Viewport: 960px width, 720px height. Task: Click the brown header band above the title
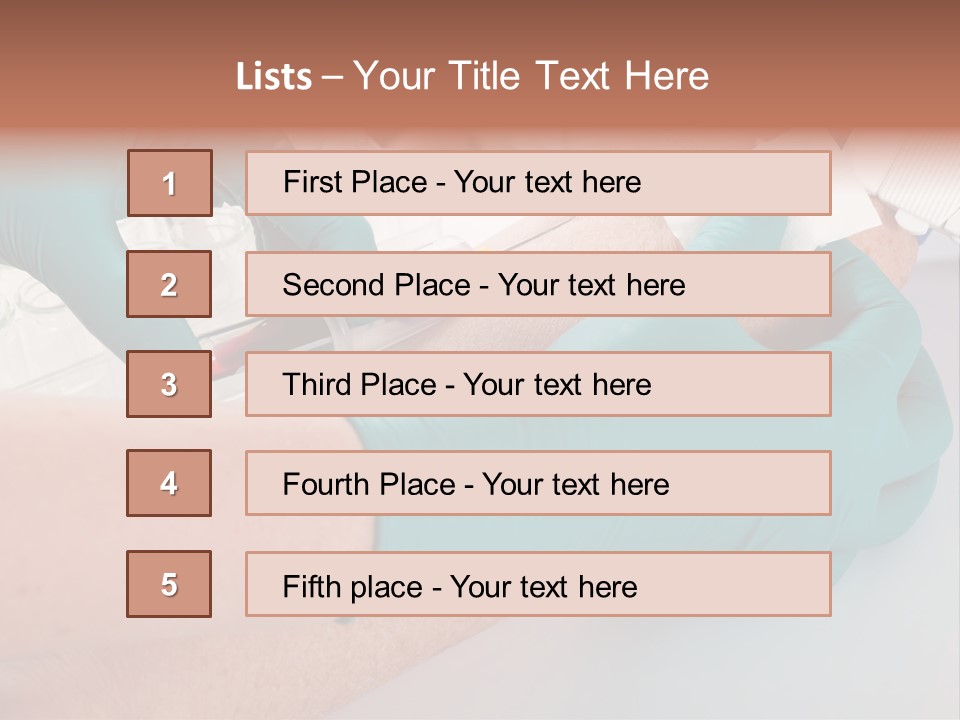[x=480, y=22]
